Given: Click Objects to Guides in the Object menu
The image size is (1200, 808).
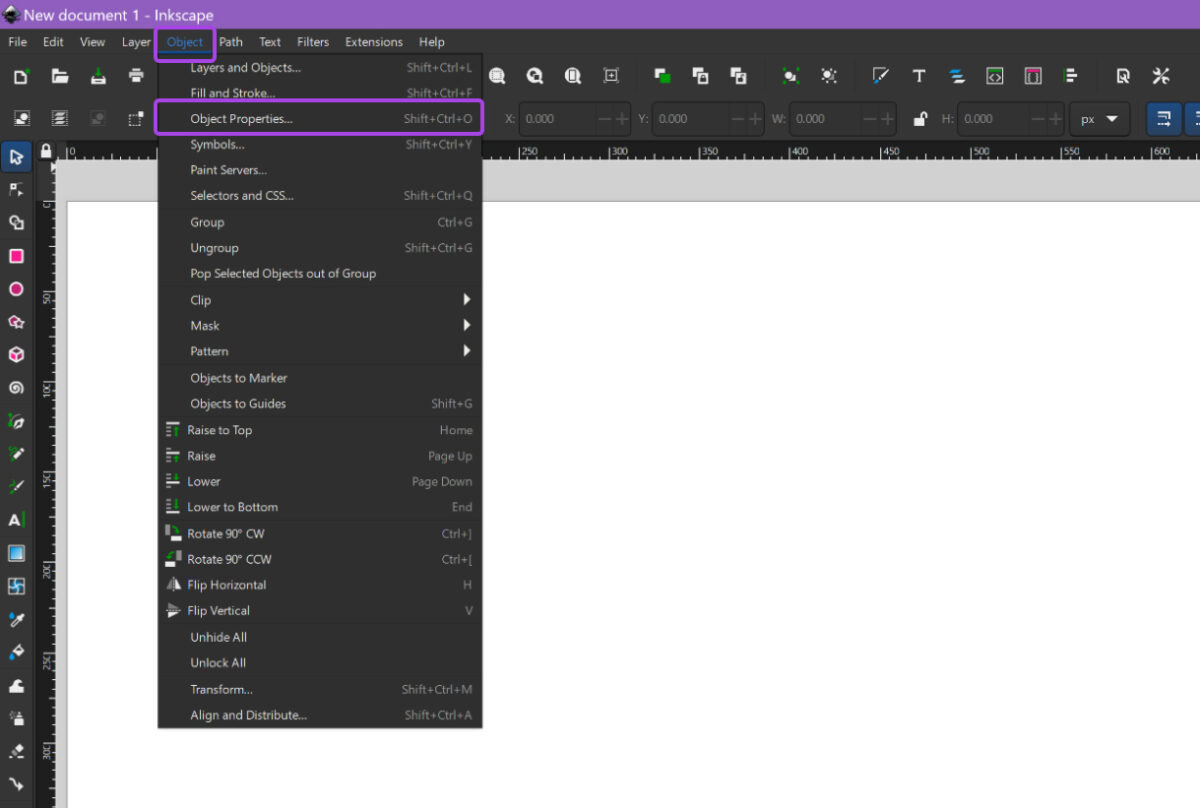Looking at the screenshot, I should pos(237,403).
